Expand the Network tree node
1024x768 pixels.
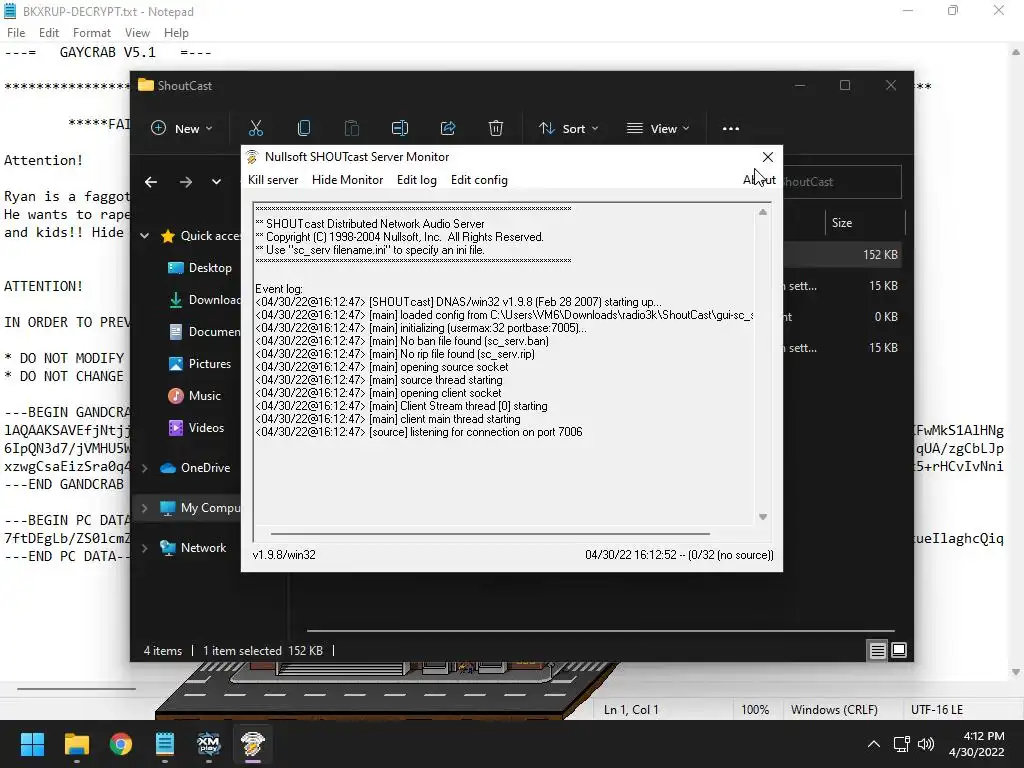[x=145, y=548]
